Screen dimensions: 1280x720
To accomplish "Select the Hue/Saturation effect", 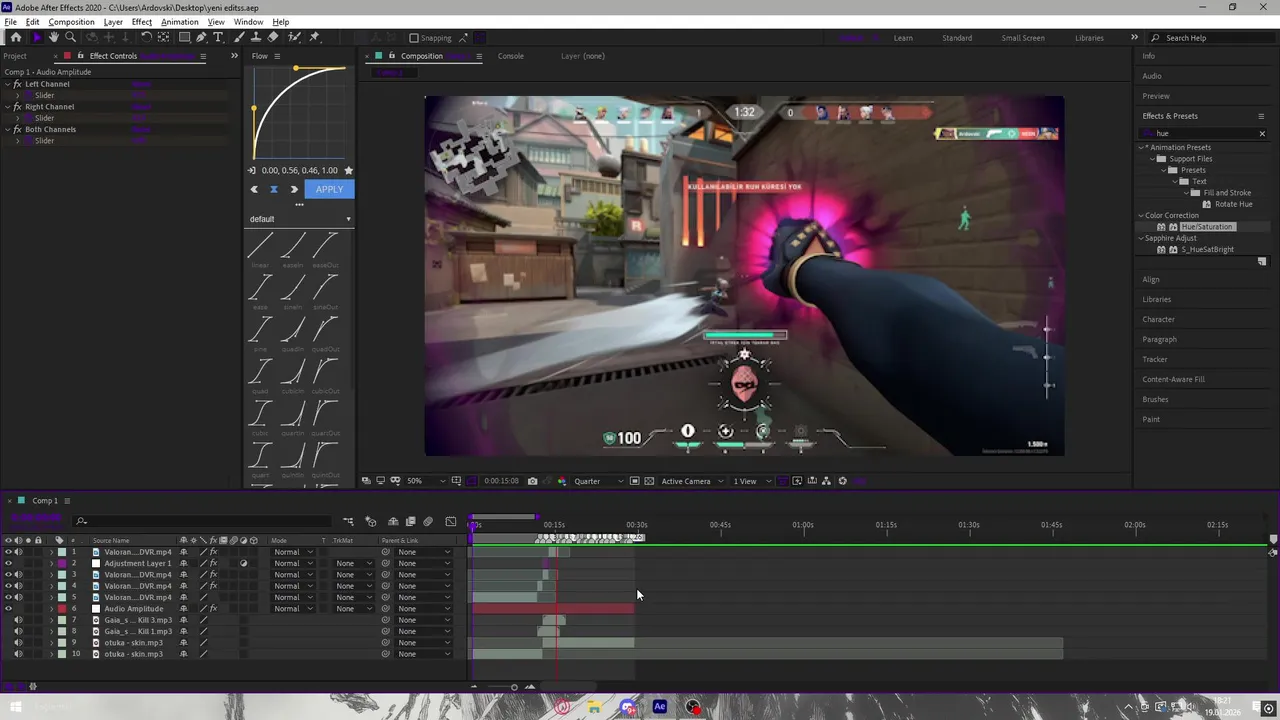I will click(x=1207, y=227).
